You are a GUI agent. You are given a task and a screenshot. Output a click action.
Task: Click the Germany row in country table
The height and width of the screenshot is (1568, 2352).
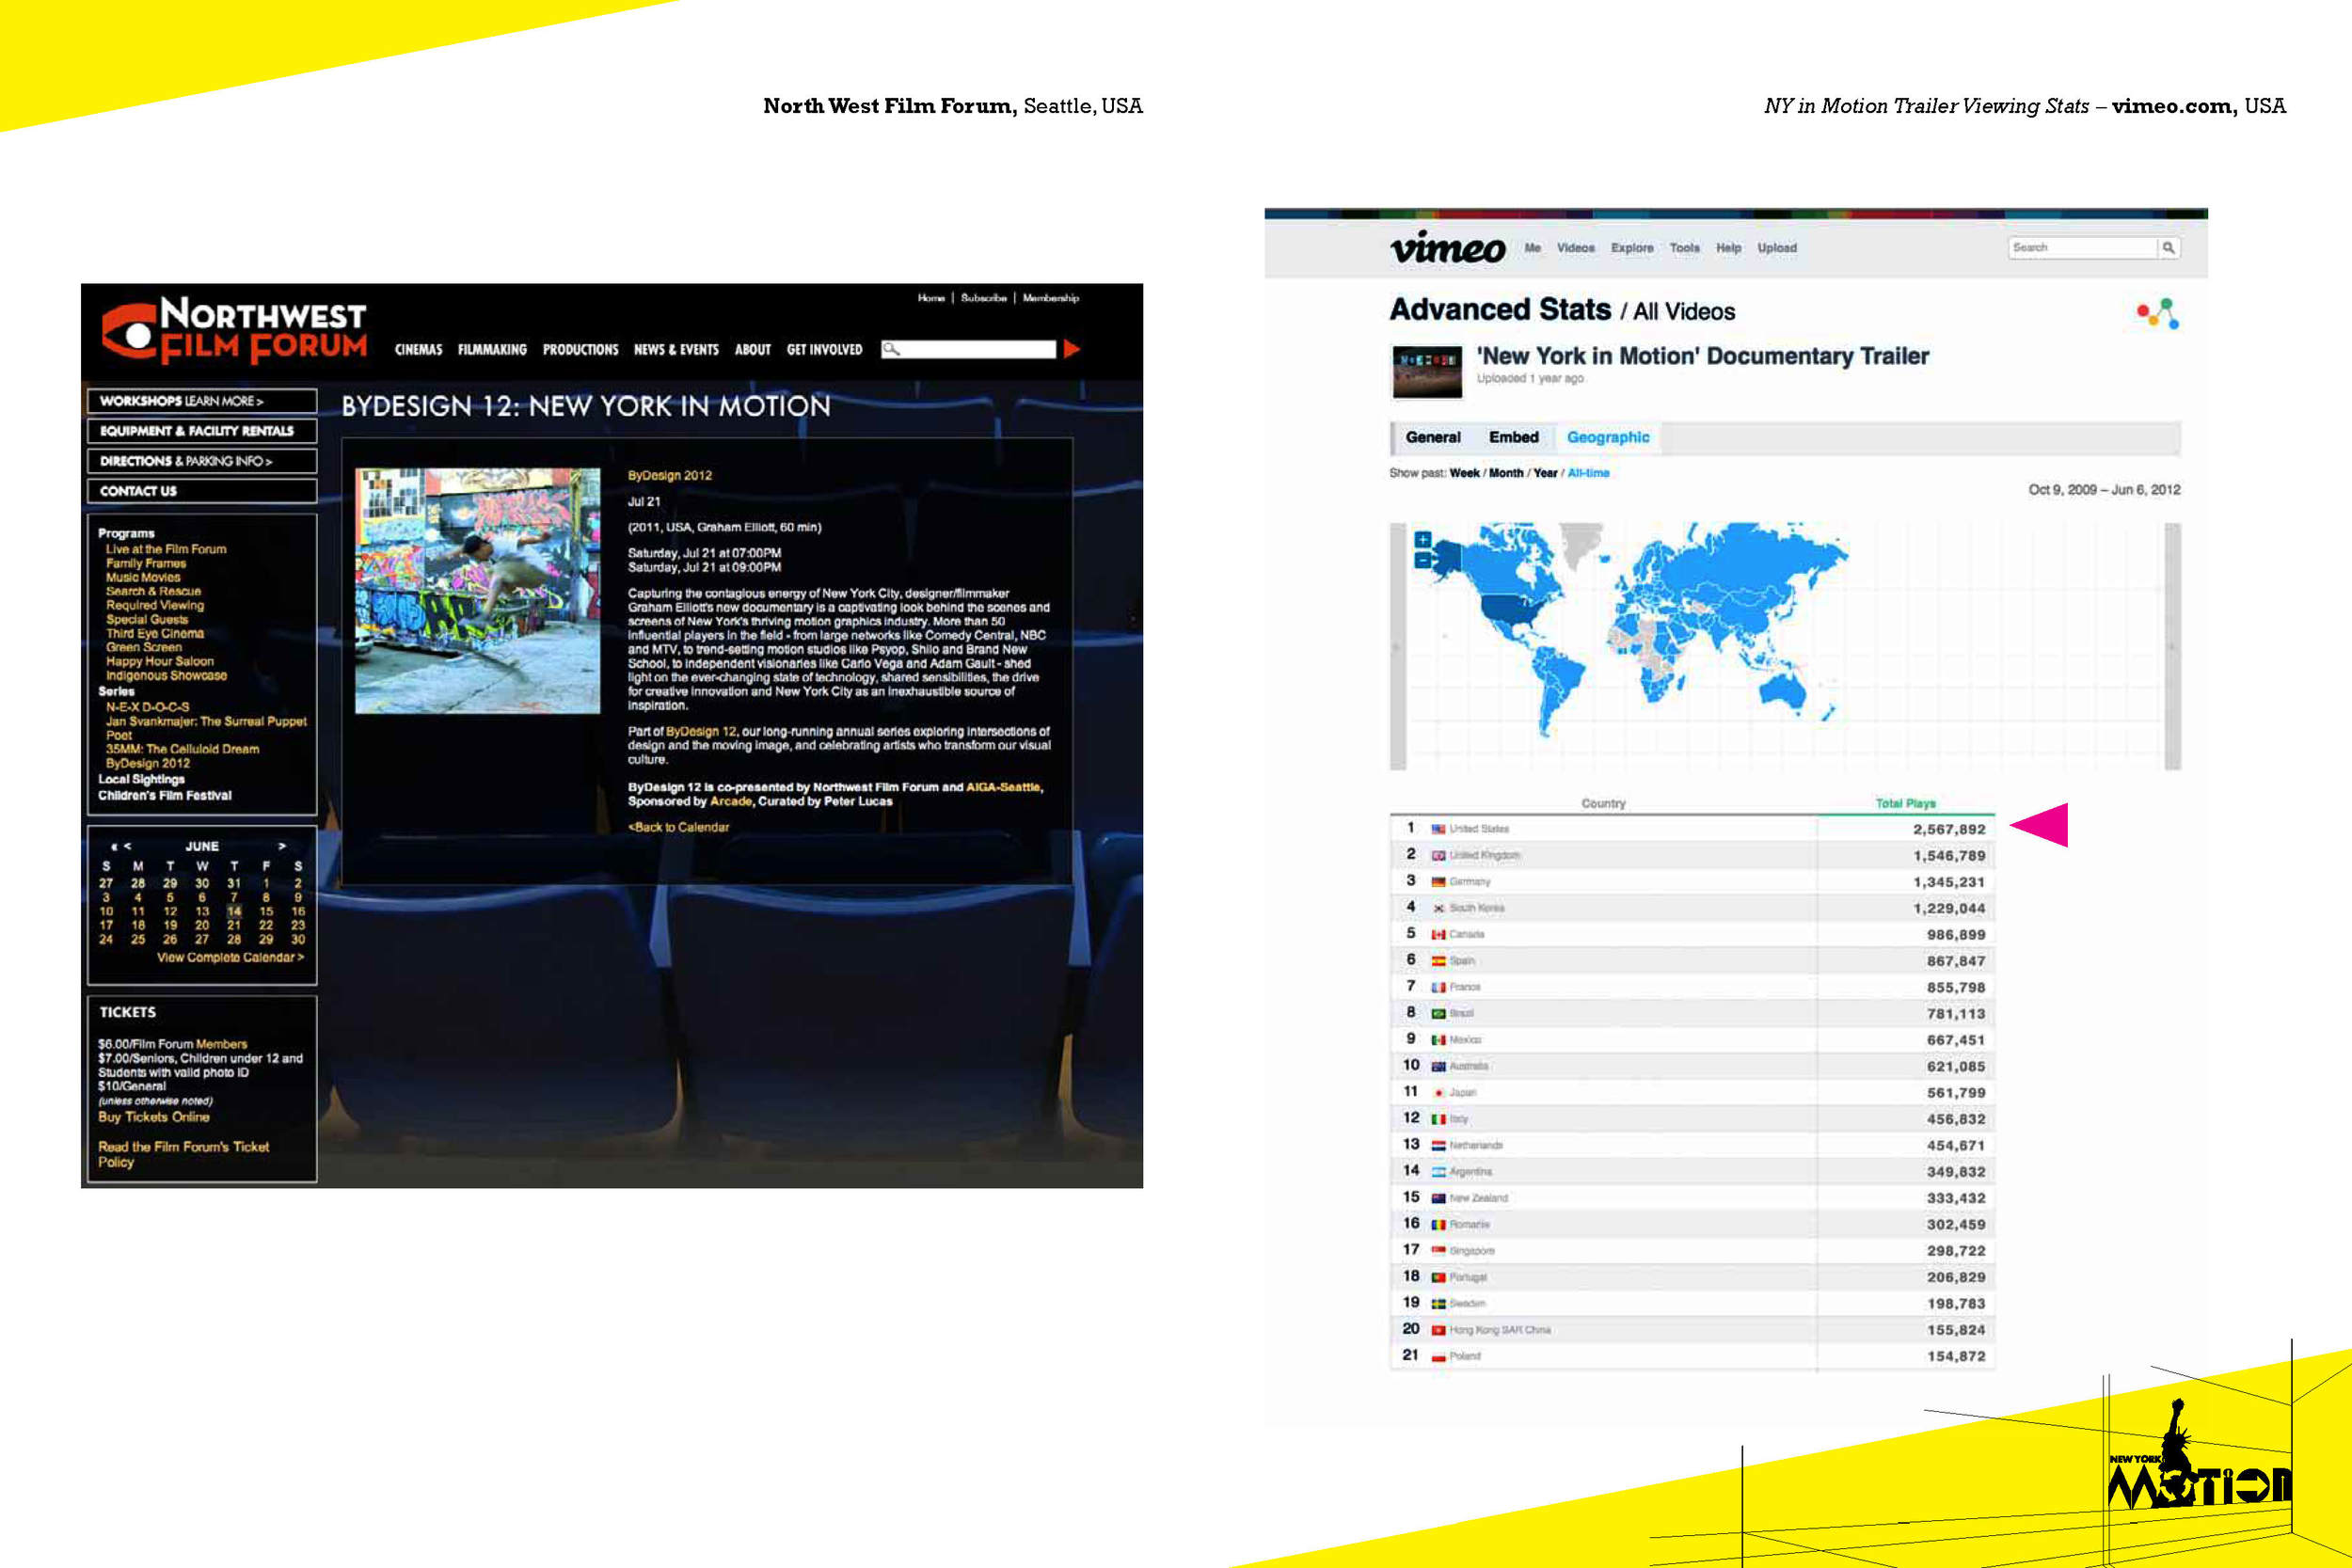point(1692,882)
